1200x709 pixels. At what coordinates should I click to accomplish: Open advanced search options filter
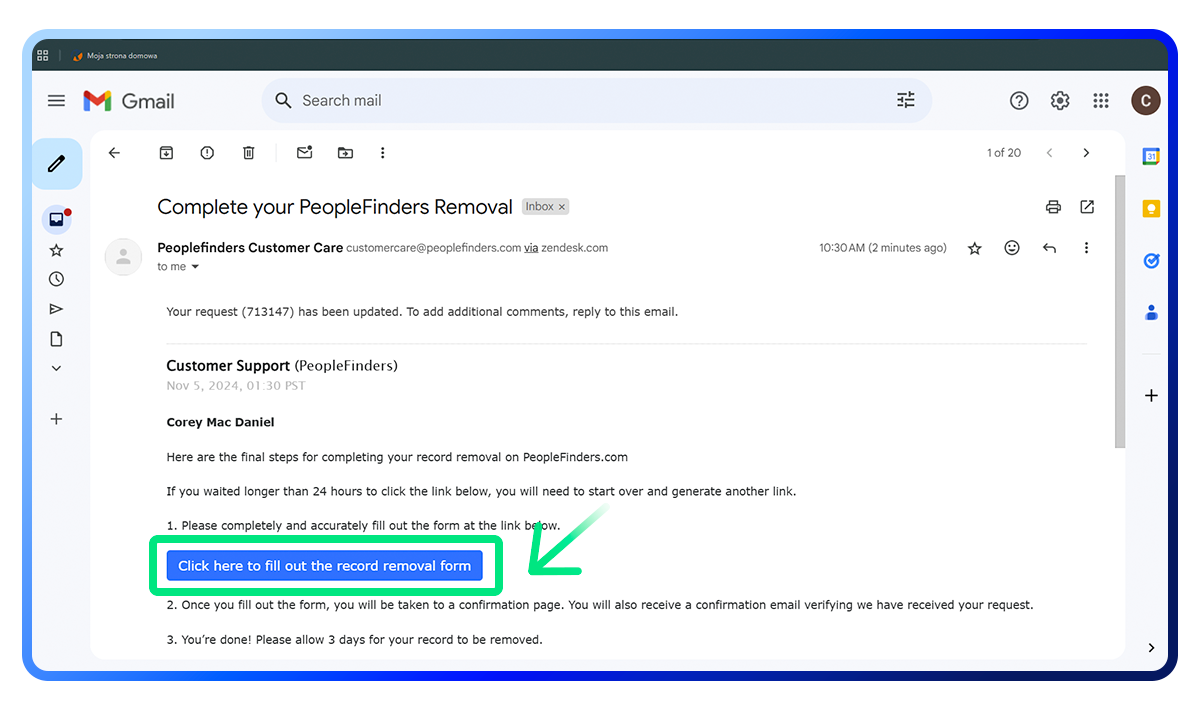click(x=905, y=100)
